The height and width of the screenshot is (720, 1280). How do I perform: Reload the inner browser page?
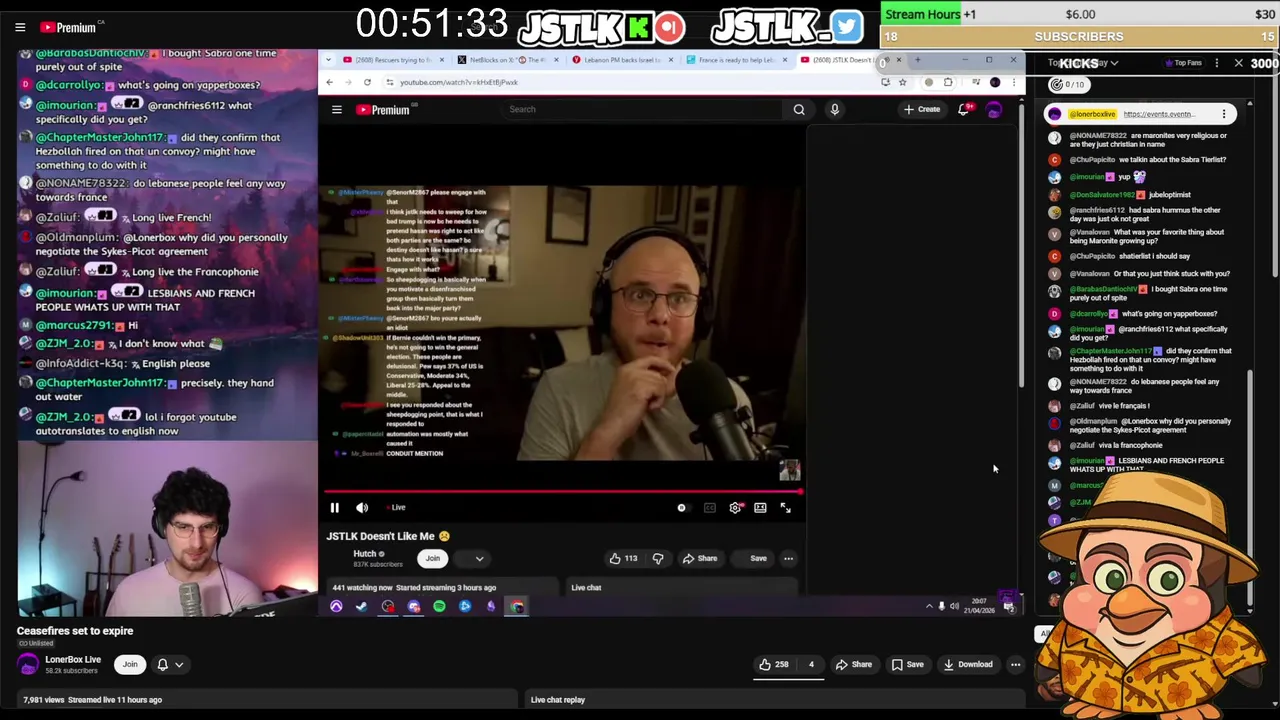pyautogui.click(x=367, y=82)
